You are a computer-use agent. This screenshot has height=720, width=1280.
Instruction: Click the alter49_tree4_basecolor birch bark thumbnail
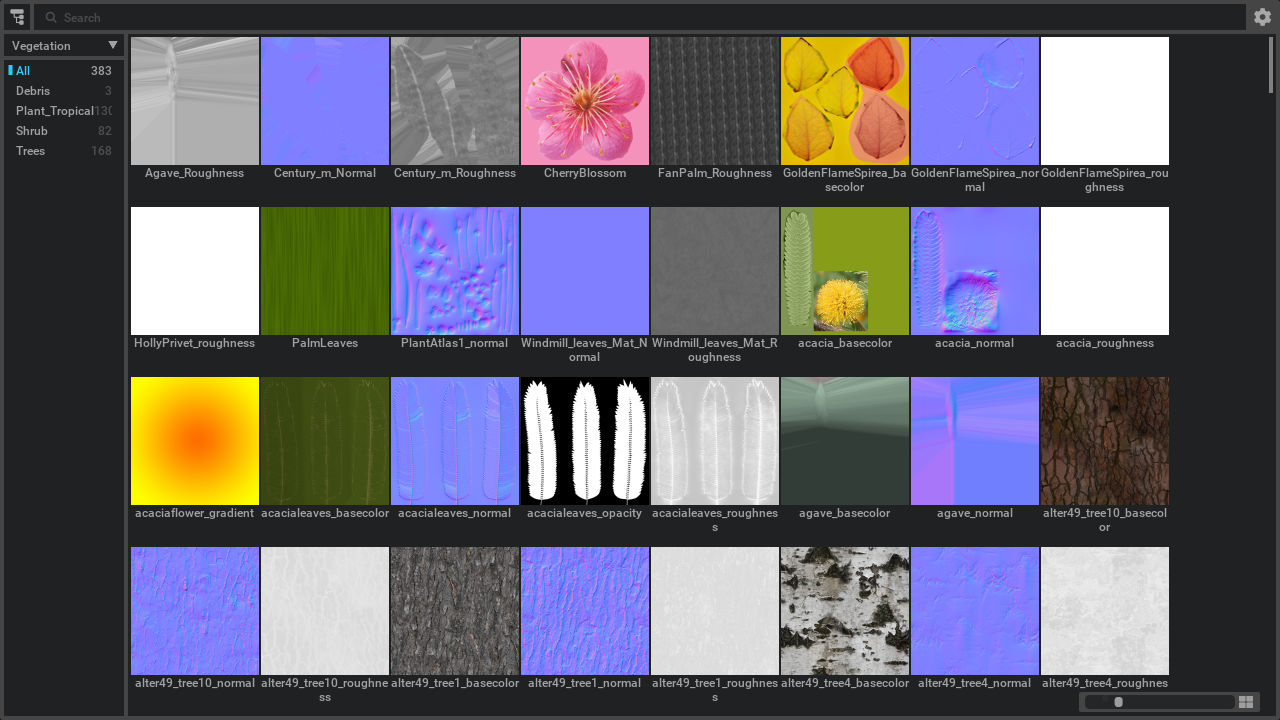click(845, 611)
